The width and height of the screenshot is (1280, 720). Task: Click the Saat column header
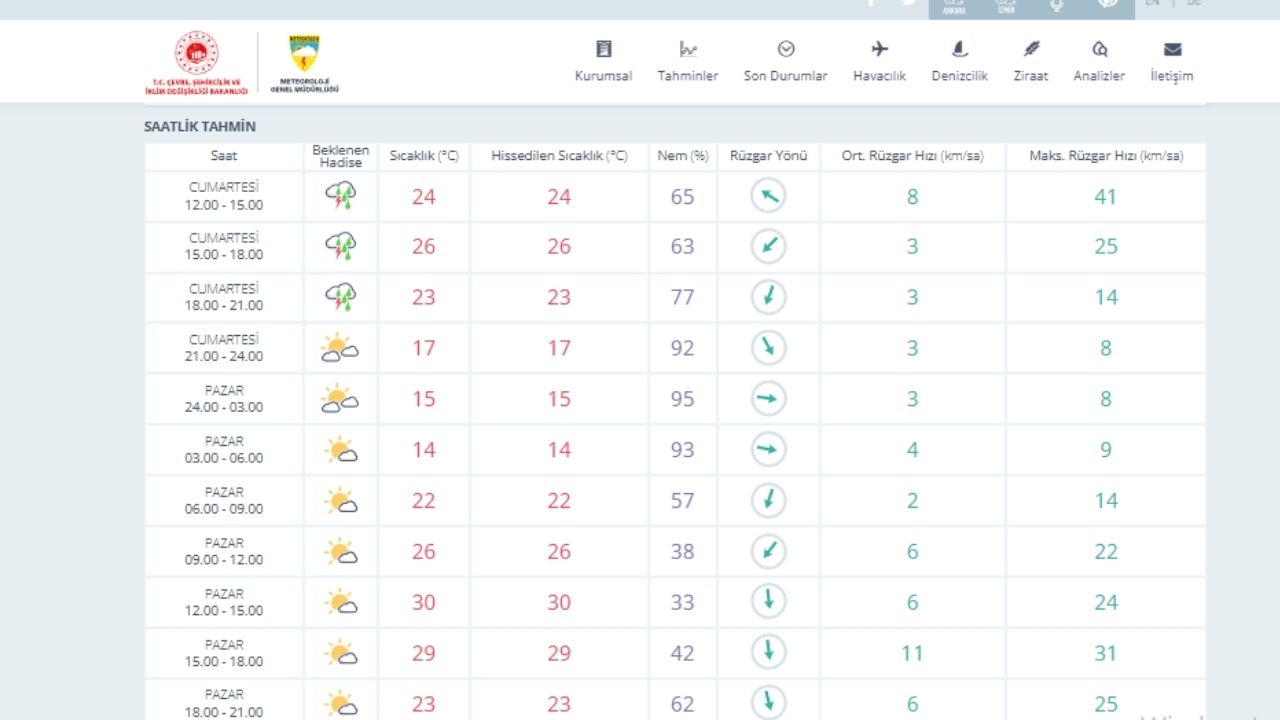224,156
